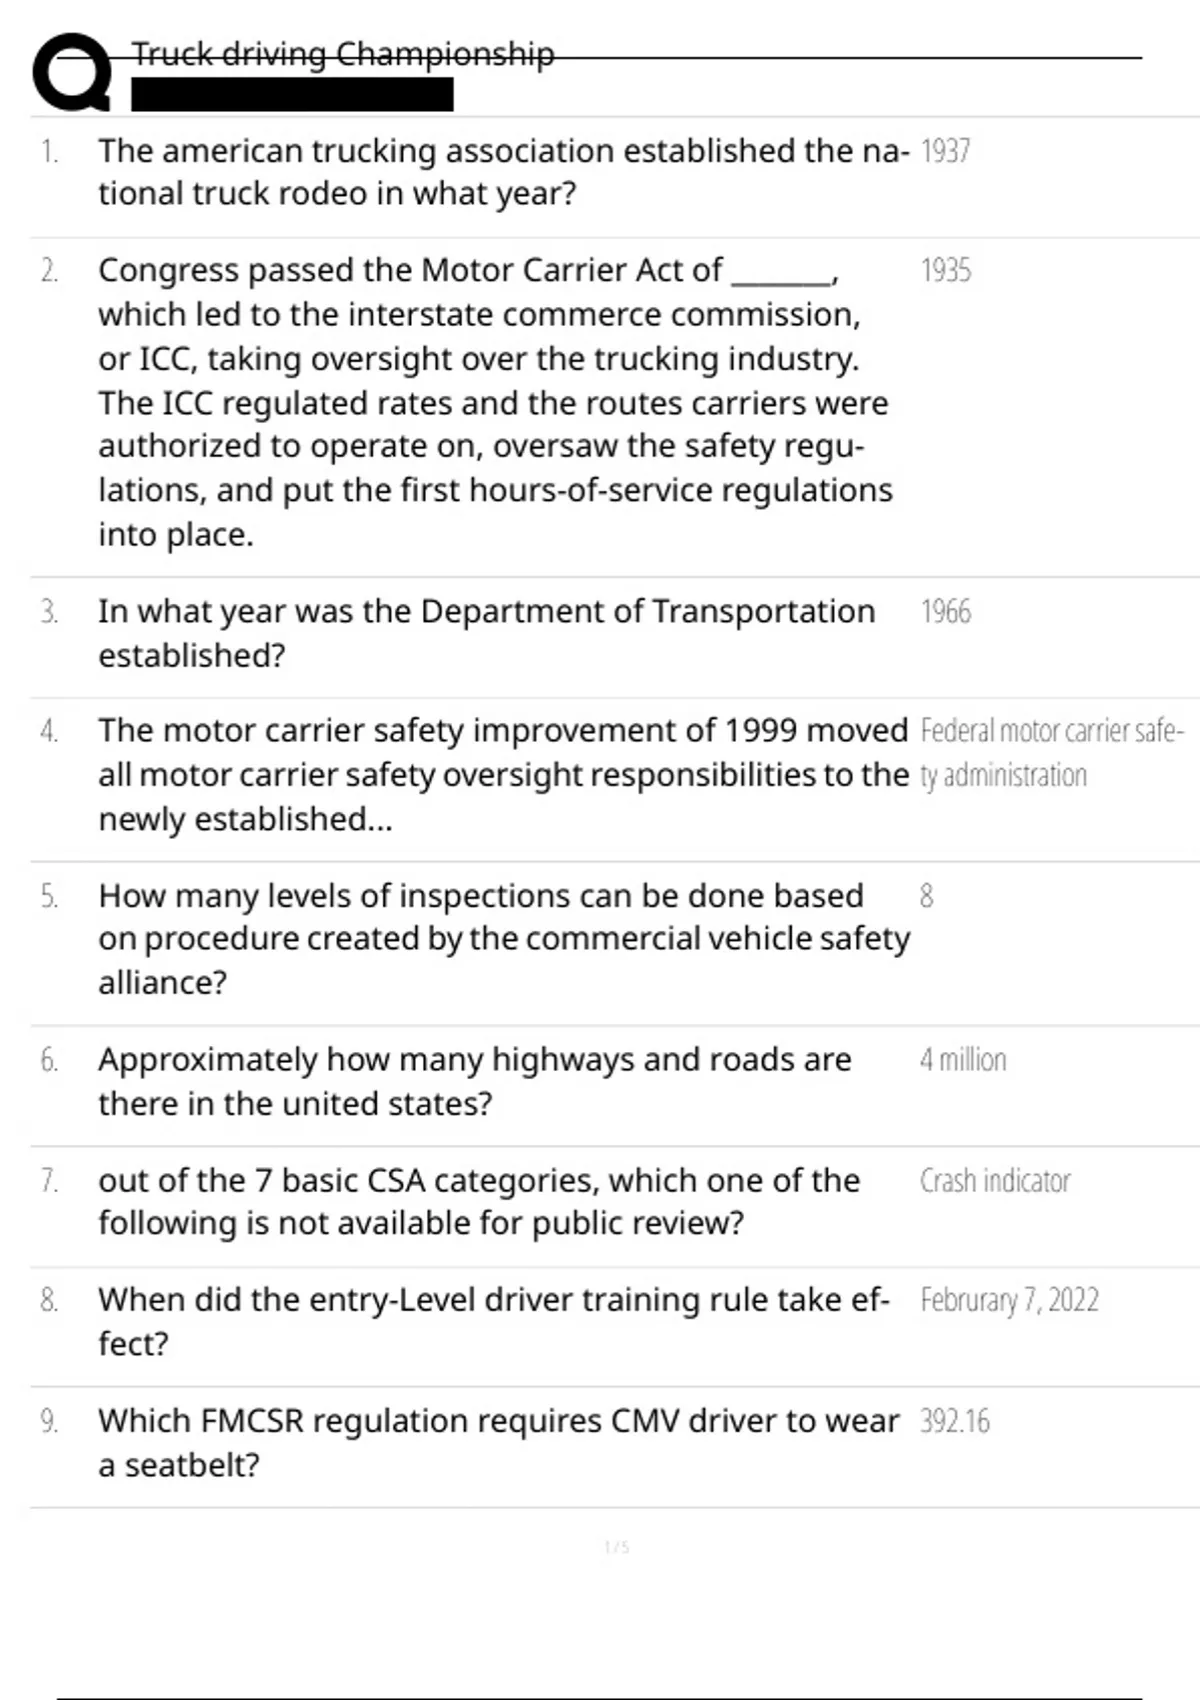Select the Motor Carrier Act question text
Viewport: 1200px width, 1700px height.
(495, 402)
